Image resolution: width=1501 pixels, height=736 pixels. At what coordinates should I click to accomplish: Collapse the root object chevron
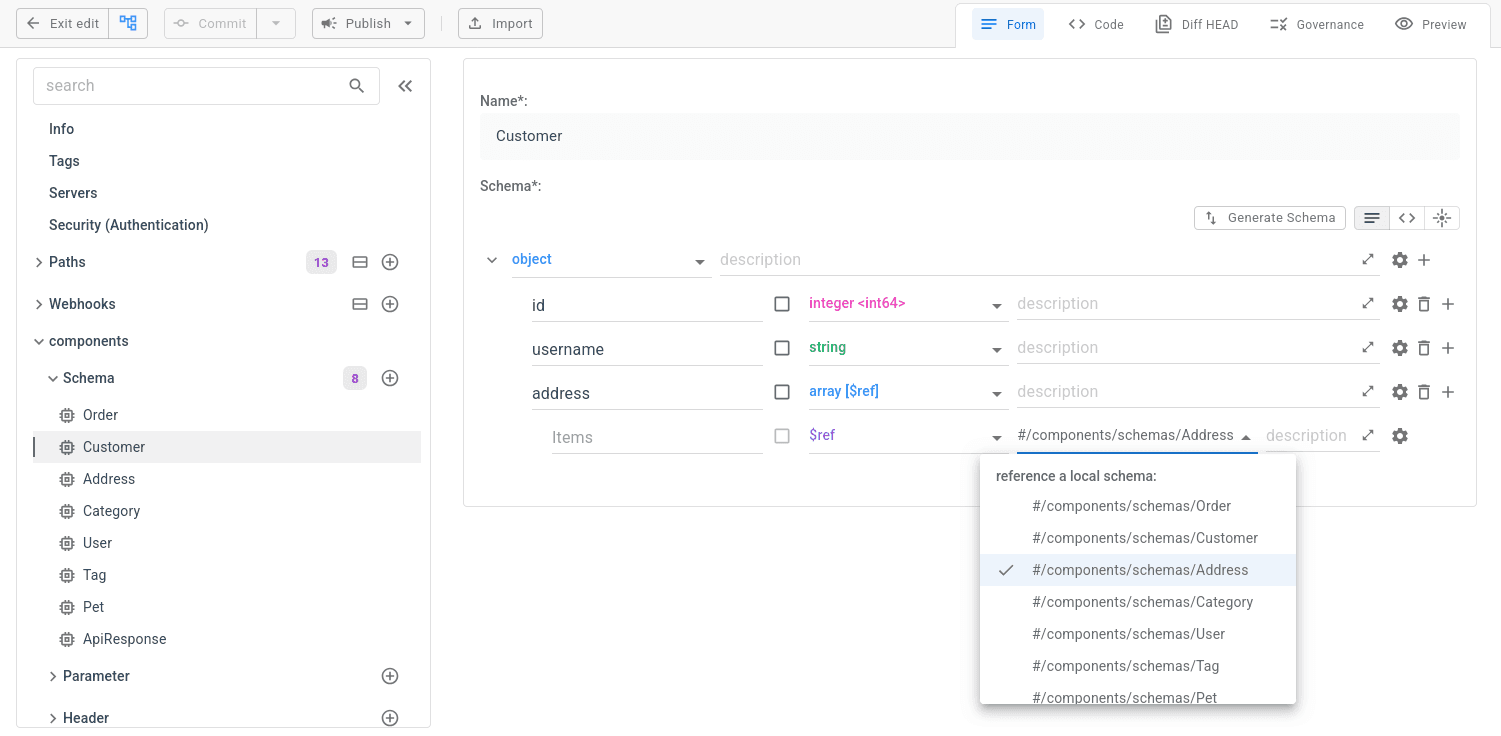click(x=492, y=260)
